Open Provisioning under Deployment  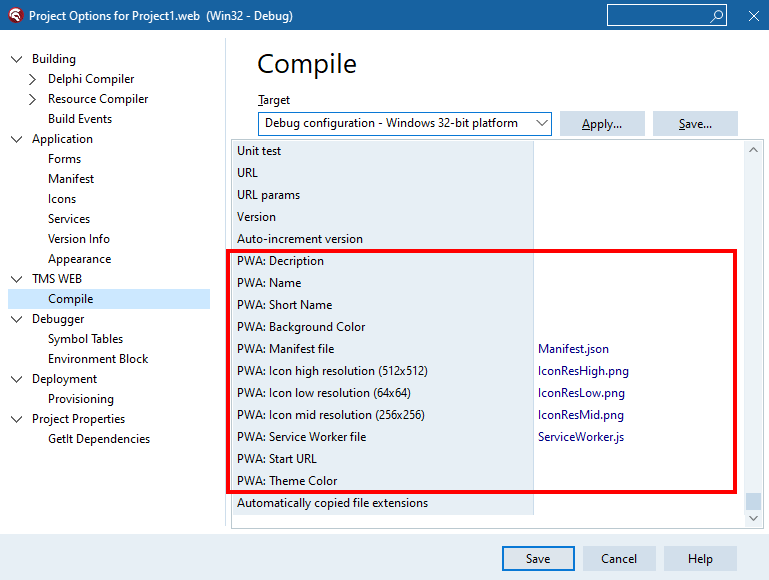pos(81,399)
